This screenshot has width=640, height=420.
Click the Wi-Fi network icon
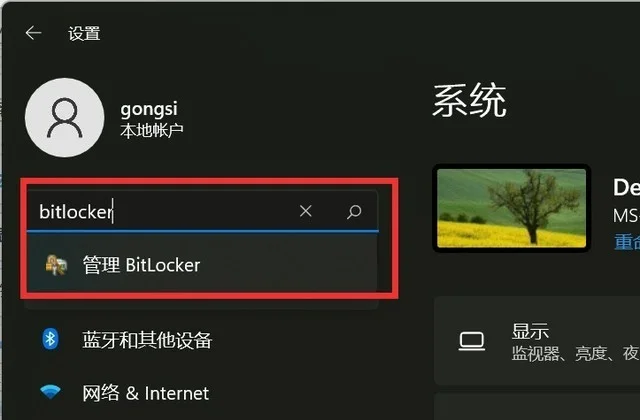(50, 391)
